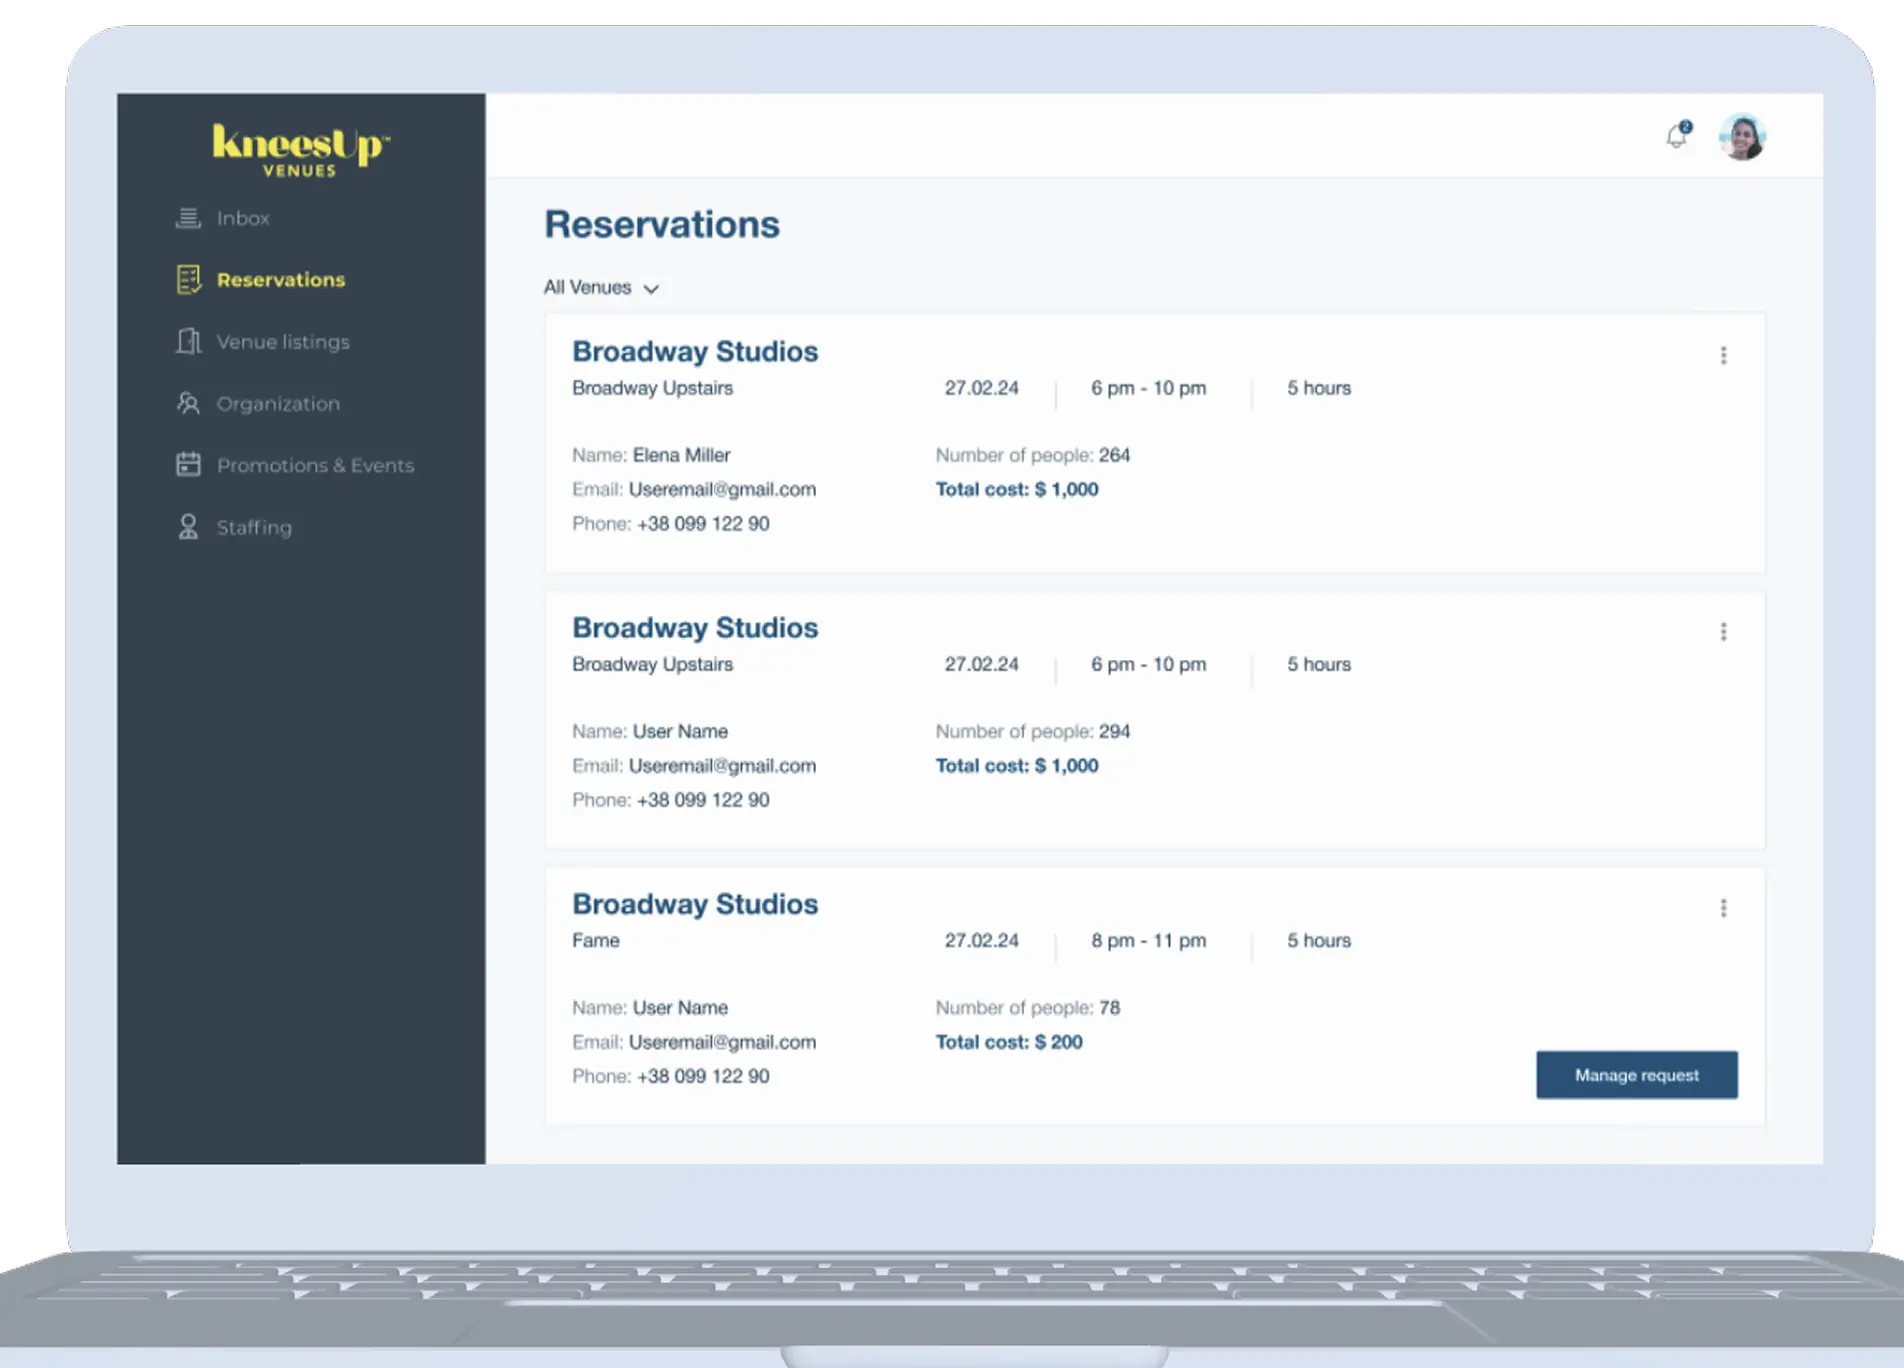The height and width of the screenshot is (1368, 1904).
Task: Open notifications bell icon
Action: click(1677, 136)
